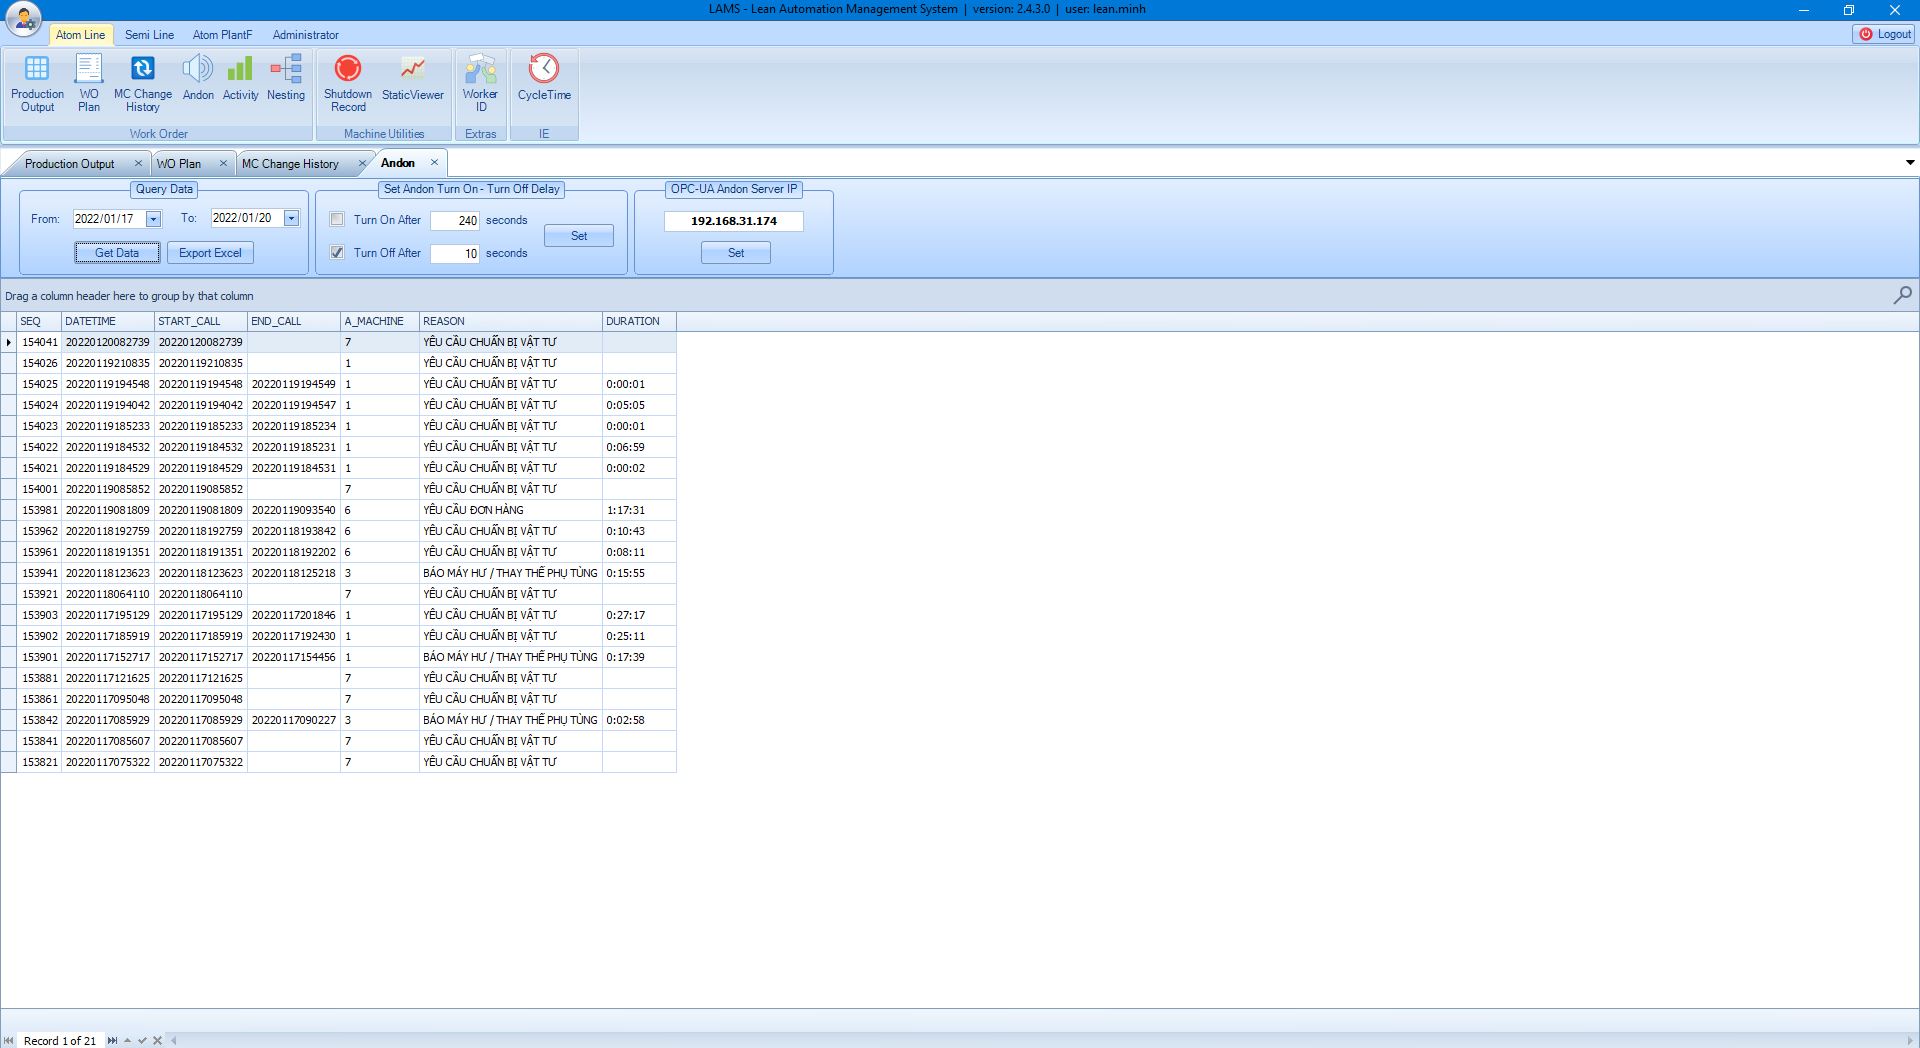Click the OPC-UA server IP field
1920x1048 pixels.
click(x=733, y=221)
